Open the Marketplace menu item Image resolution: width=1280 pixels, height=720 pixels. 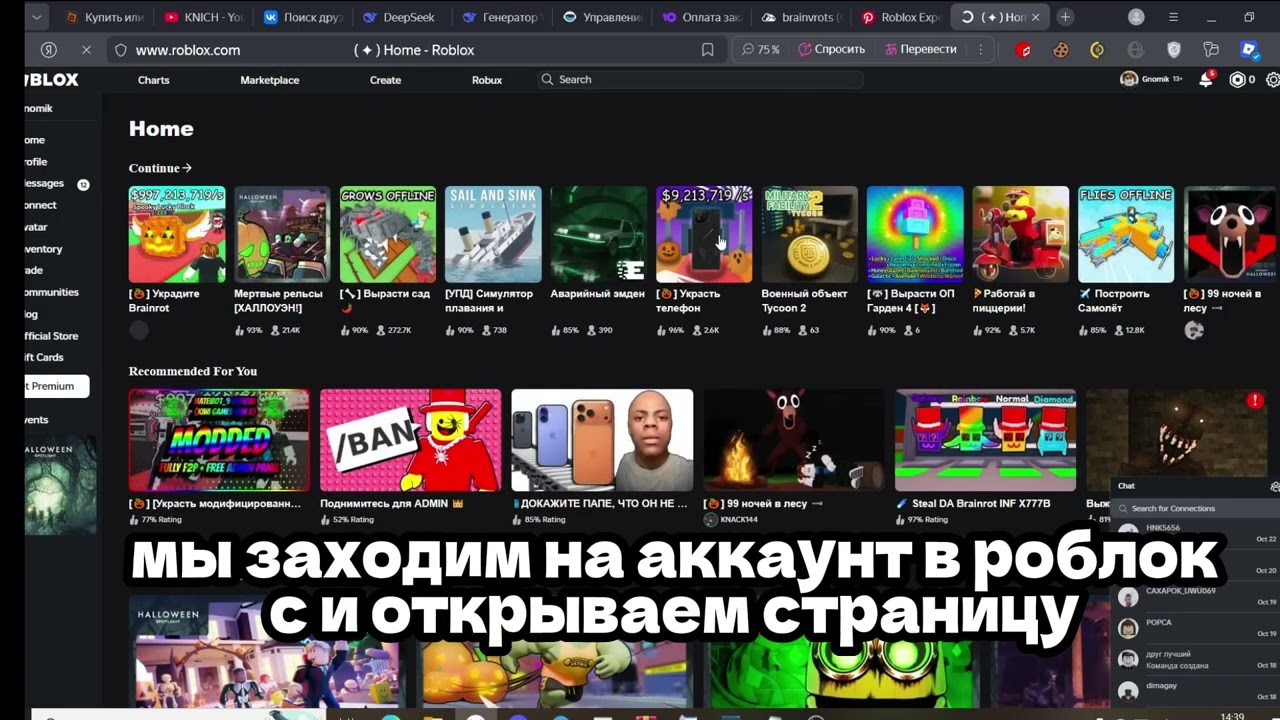270,80
